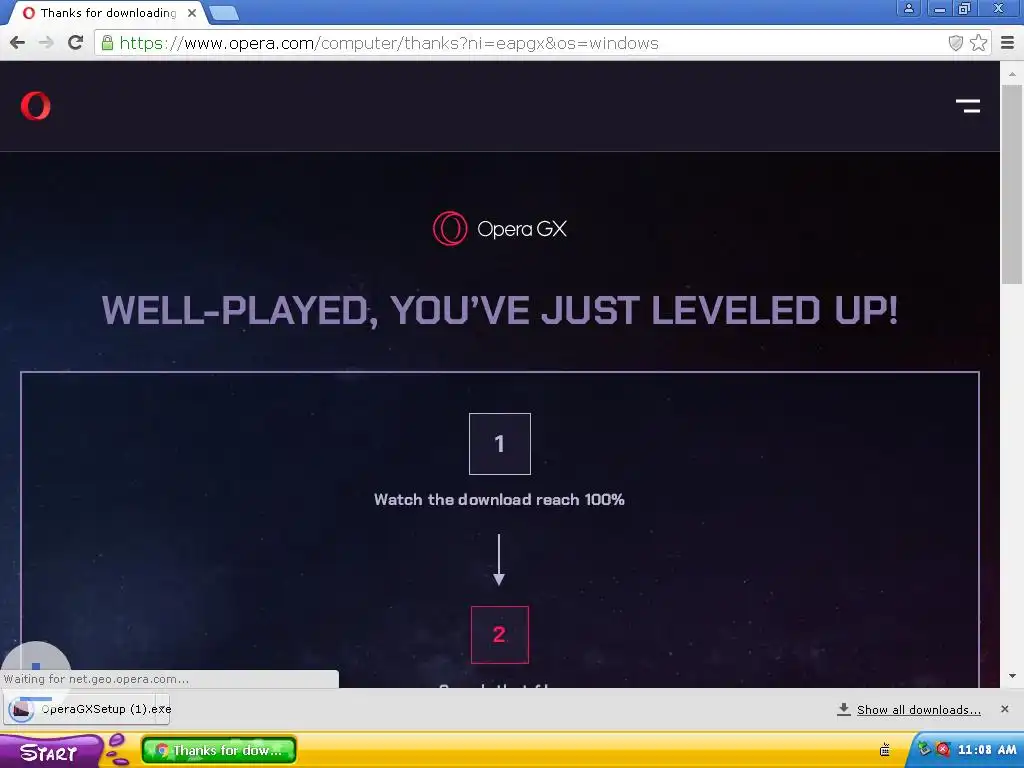This screenshot has width=1024, height=768.
Task: Click the small tray icon left of the notification area
Action: pyautogui.click(x=885, y=750)
